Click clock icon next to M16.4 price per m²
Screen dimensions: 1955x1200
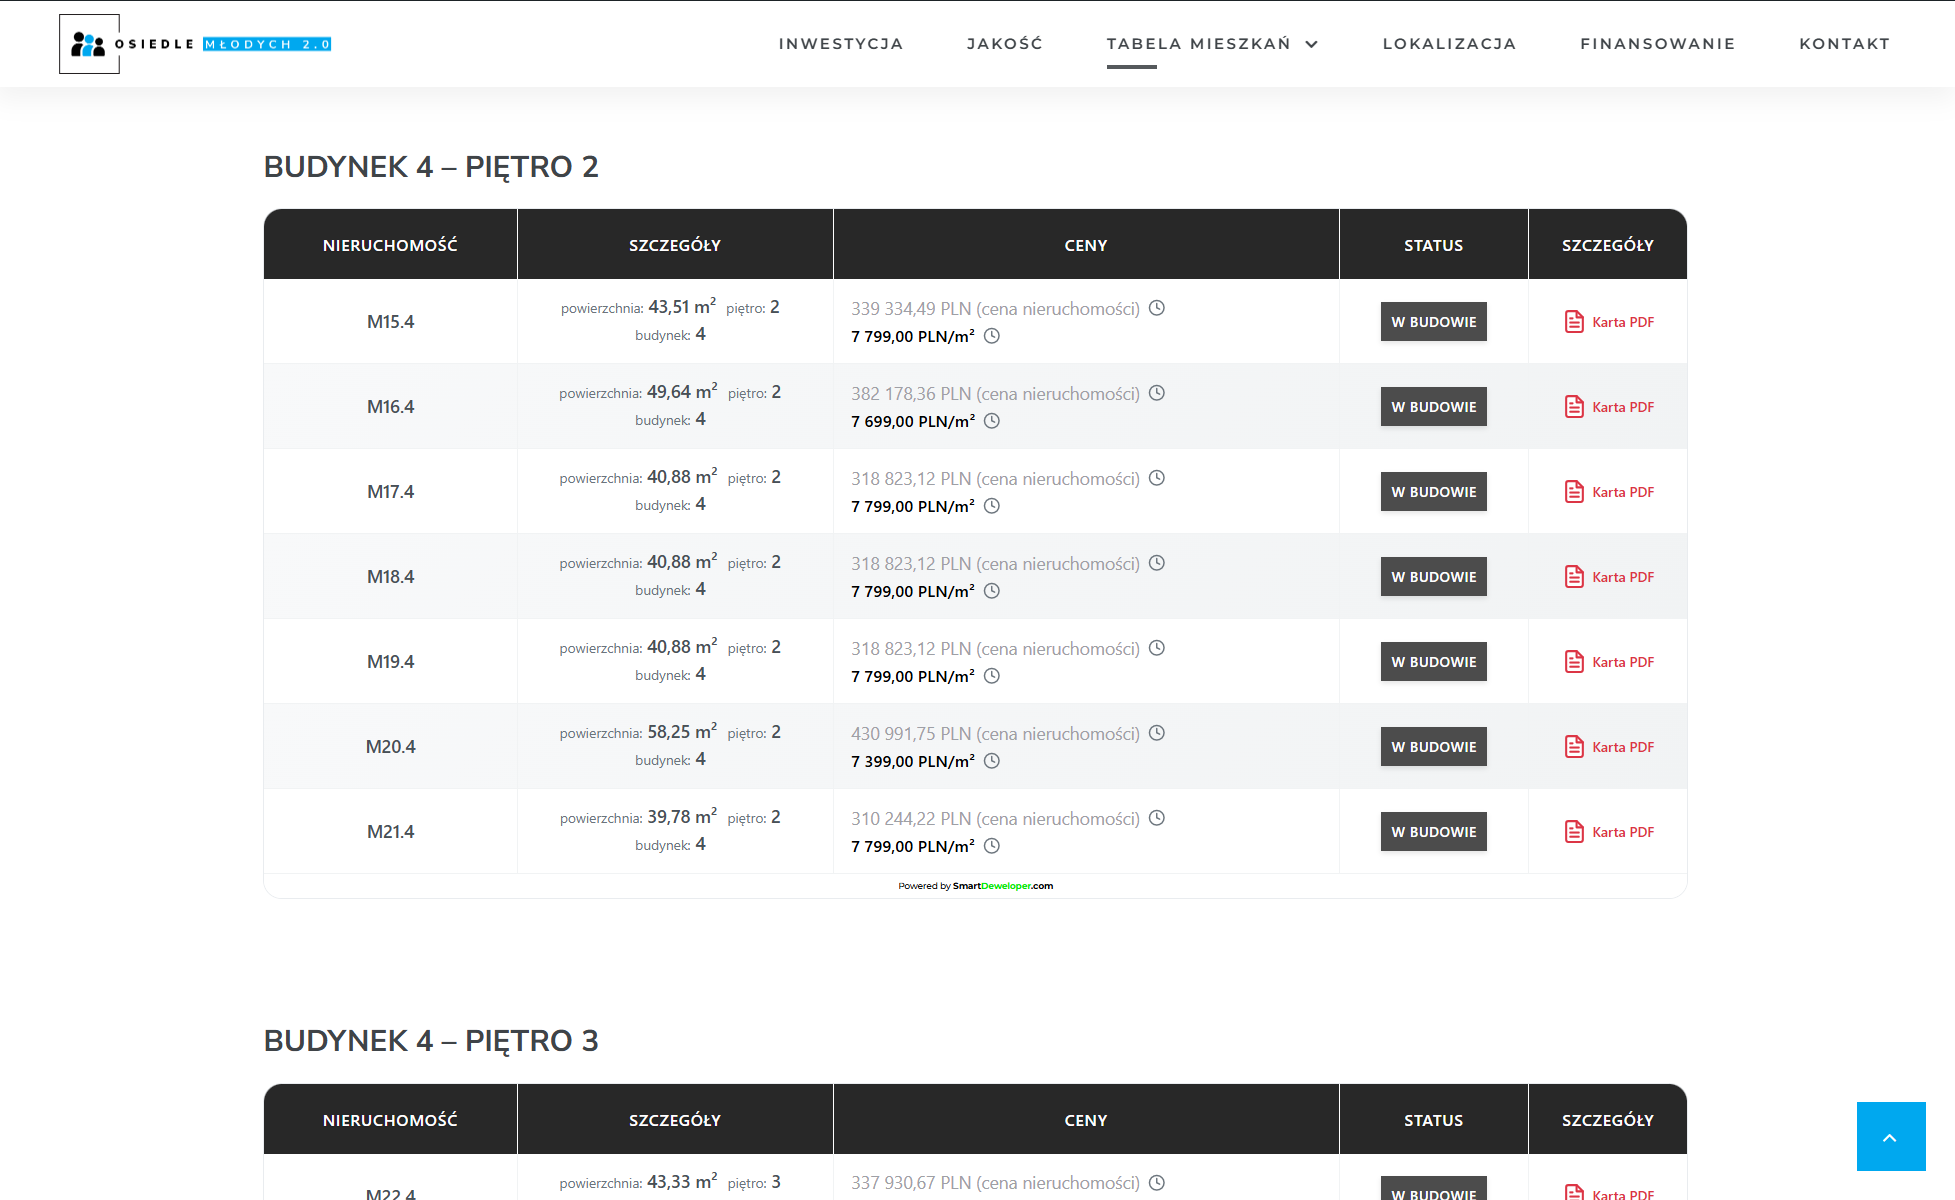pyautogui.click(x=991, y=421)
